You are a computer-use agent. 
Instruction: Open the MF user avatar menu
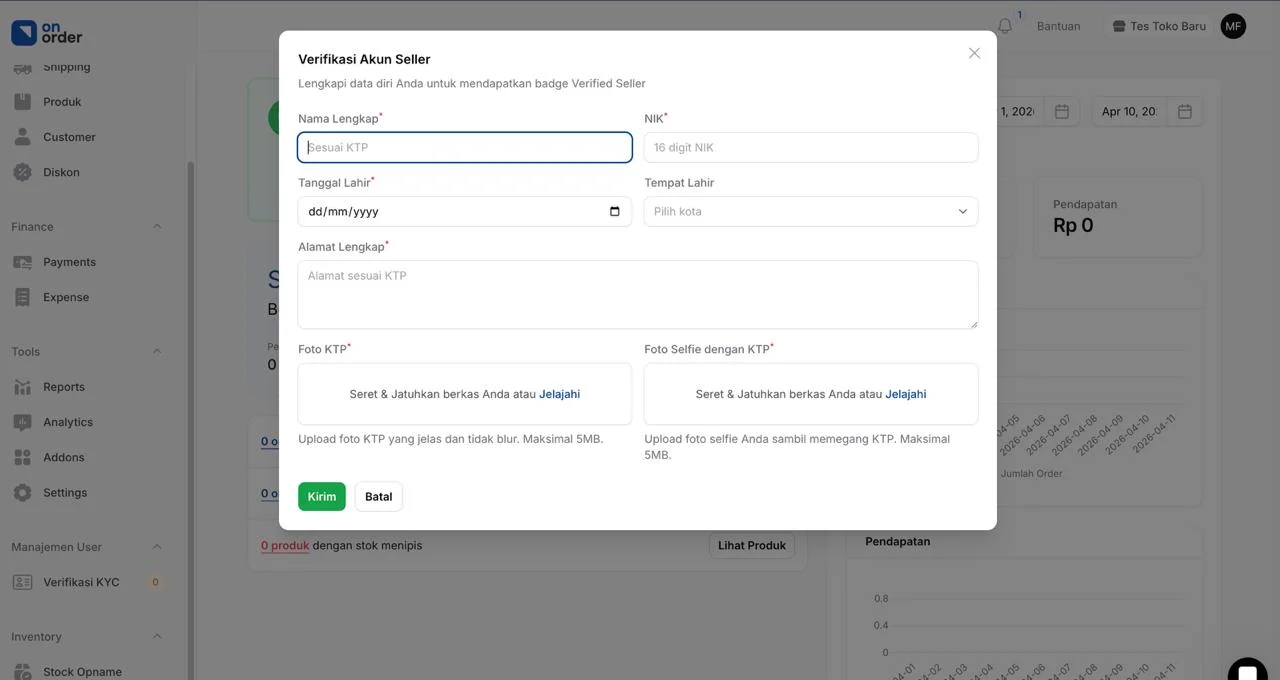(1233, 26)
